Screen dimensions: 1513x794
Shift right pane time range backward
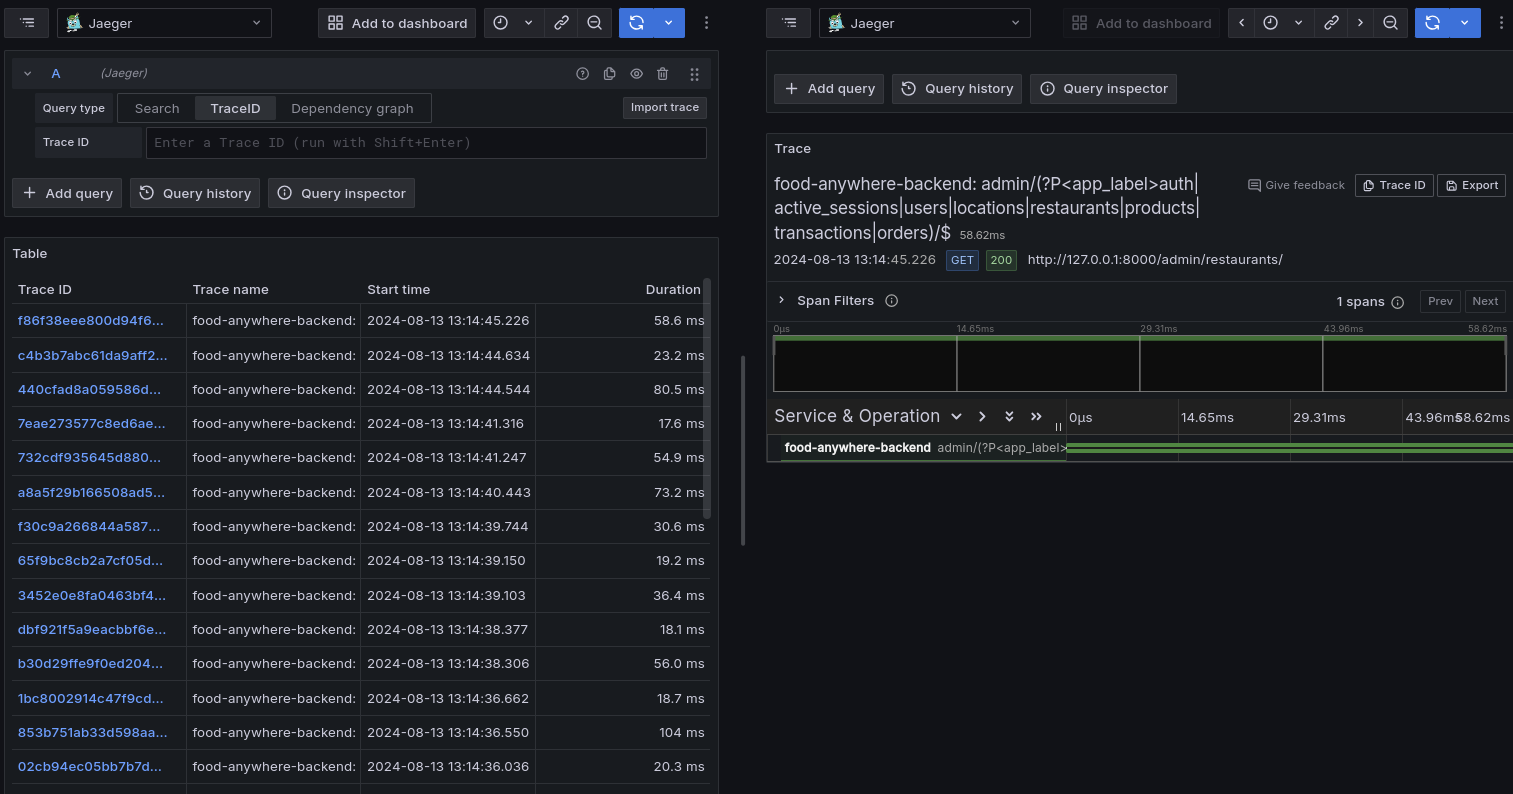coord(1241,23)
